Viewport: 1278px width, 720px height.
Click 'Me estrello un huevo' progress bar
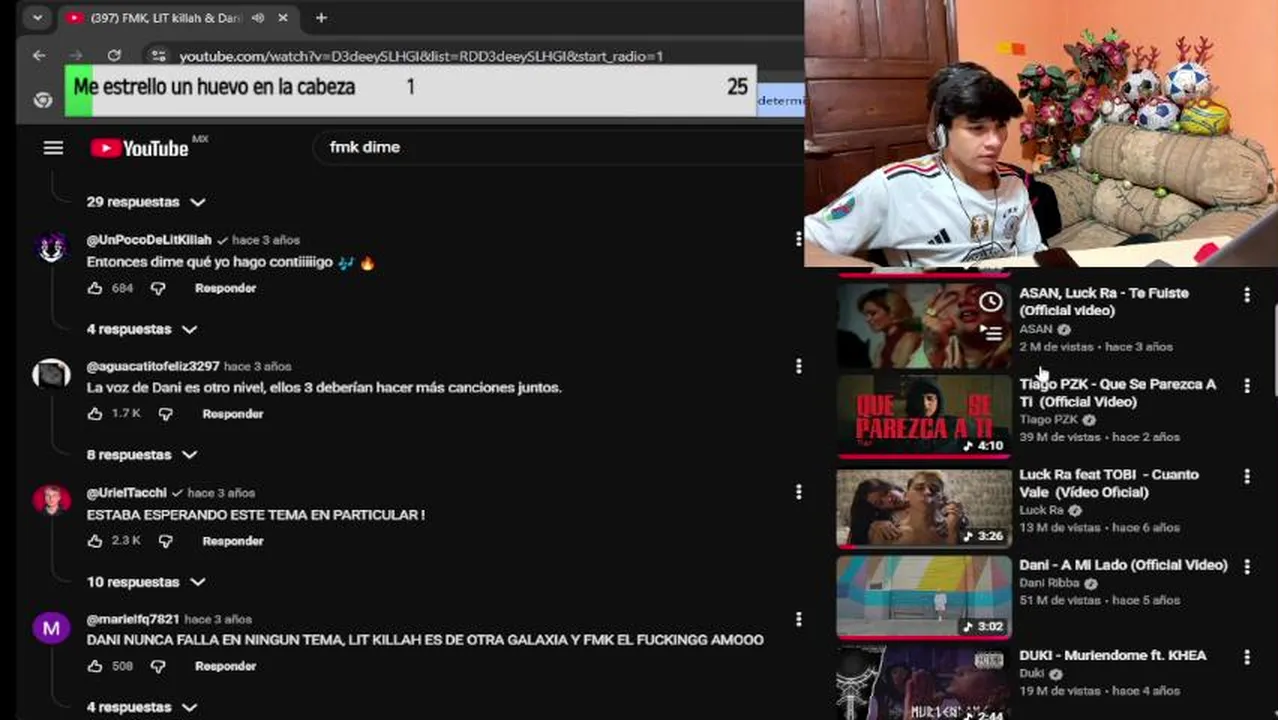tap(411, 90)
